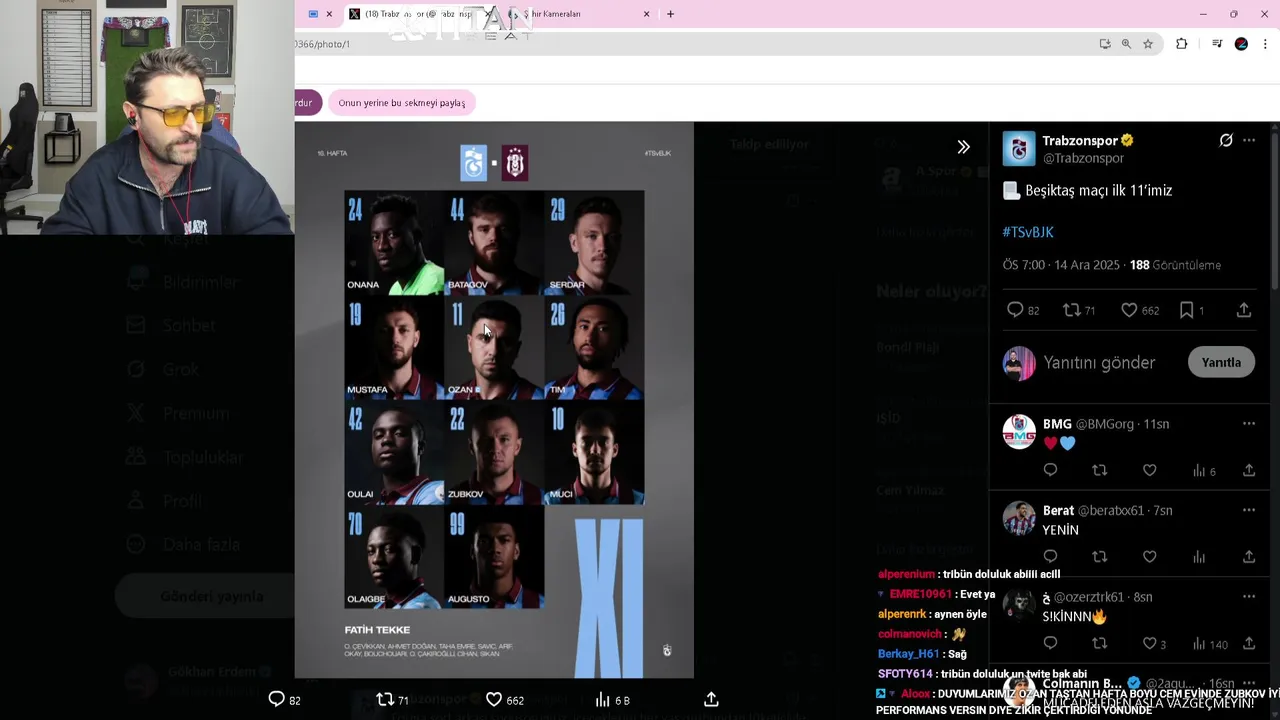
Task: Collapse the reply sidebar with the double-chevron
Action: tap(963, 147)
